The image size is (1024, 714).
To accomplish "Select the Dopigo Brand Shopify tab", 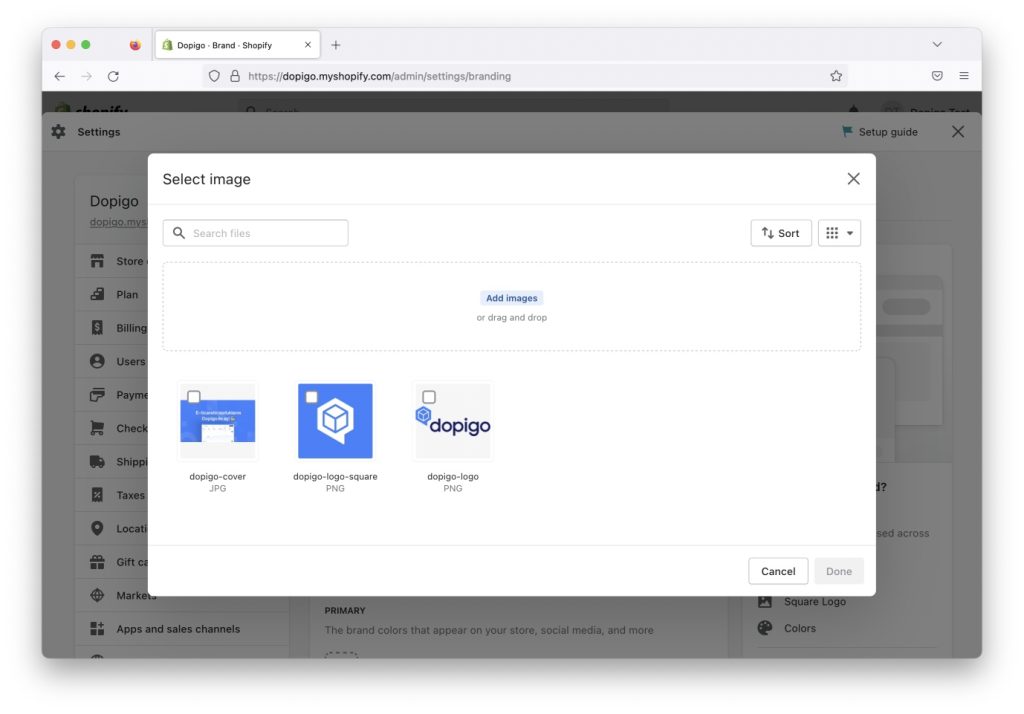I will pos(238,45).
